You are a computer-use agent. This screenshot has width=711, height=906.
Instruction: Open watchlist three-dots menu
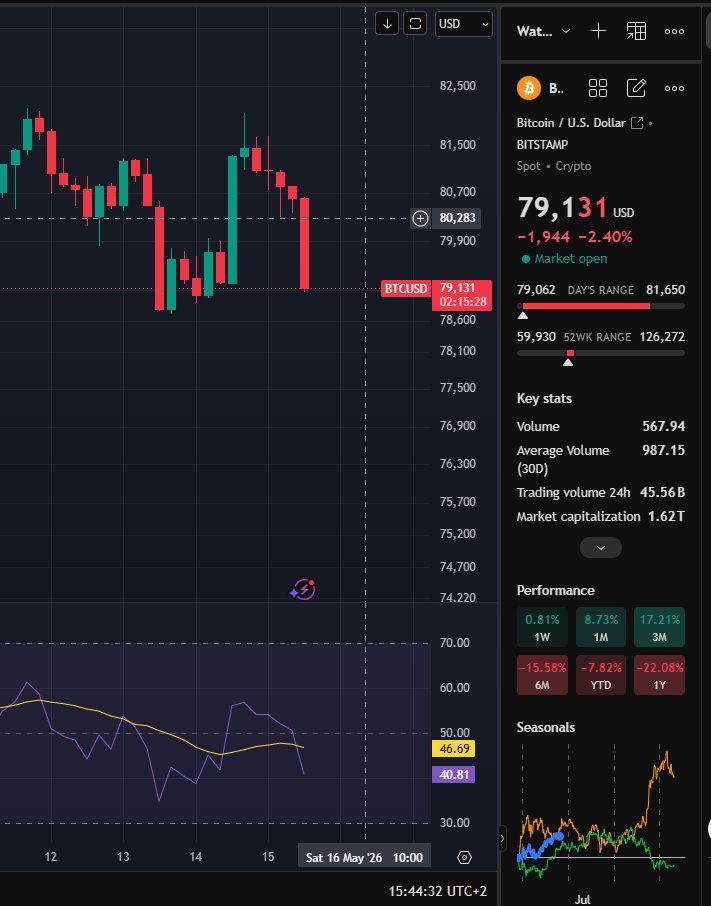(674, 31)
